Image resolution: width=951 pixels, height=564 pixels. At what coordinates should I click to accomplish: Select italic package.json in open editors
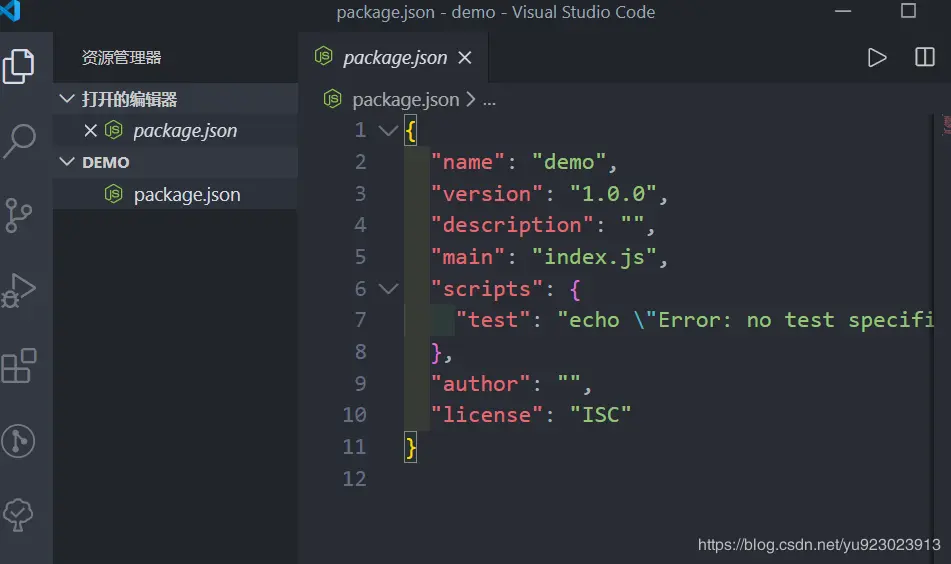coord(185,130)
